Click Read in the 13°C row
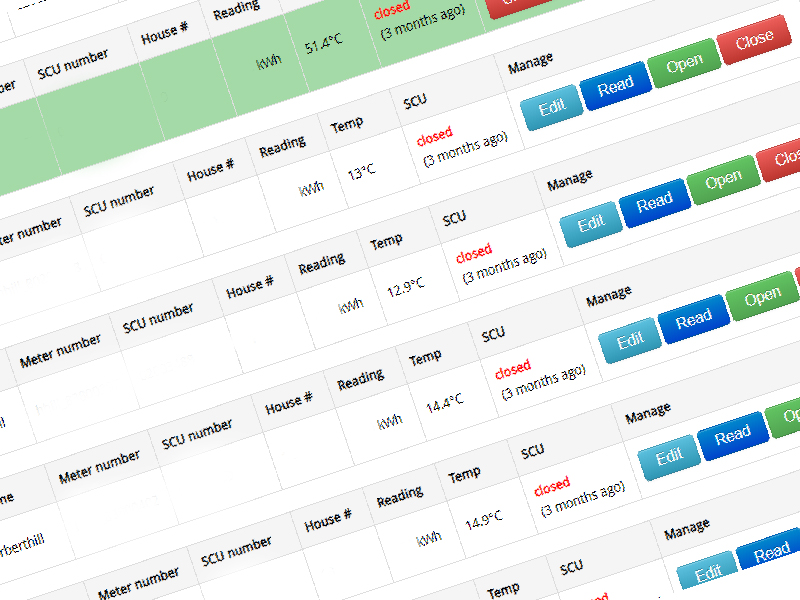The width and height of the screenshot is (800, 600). pos(616,86)
